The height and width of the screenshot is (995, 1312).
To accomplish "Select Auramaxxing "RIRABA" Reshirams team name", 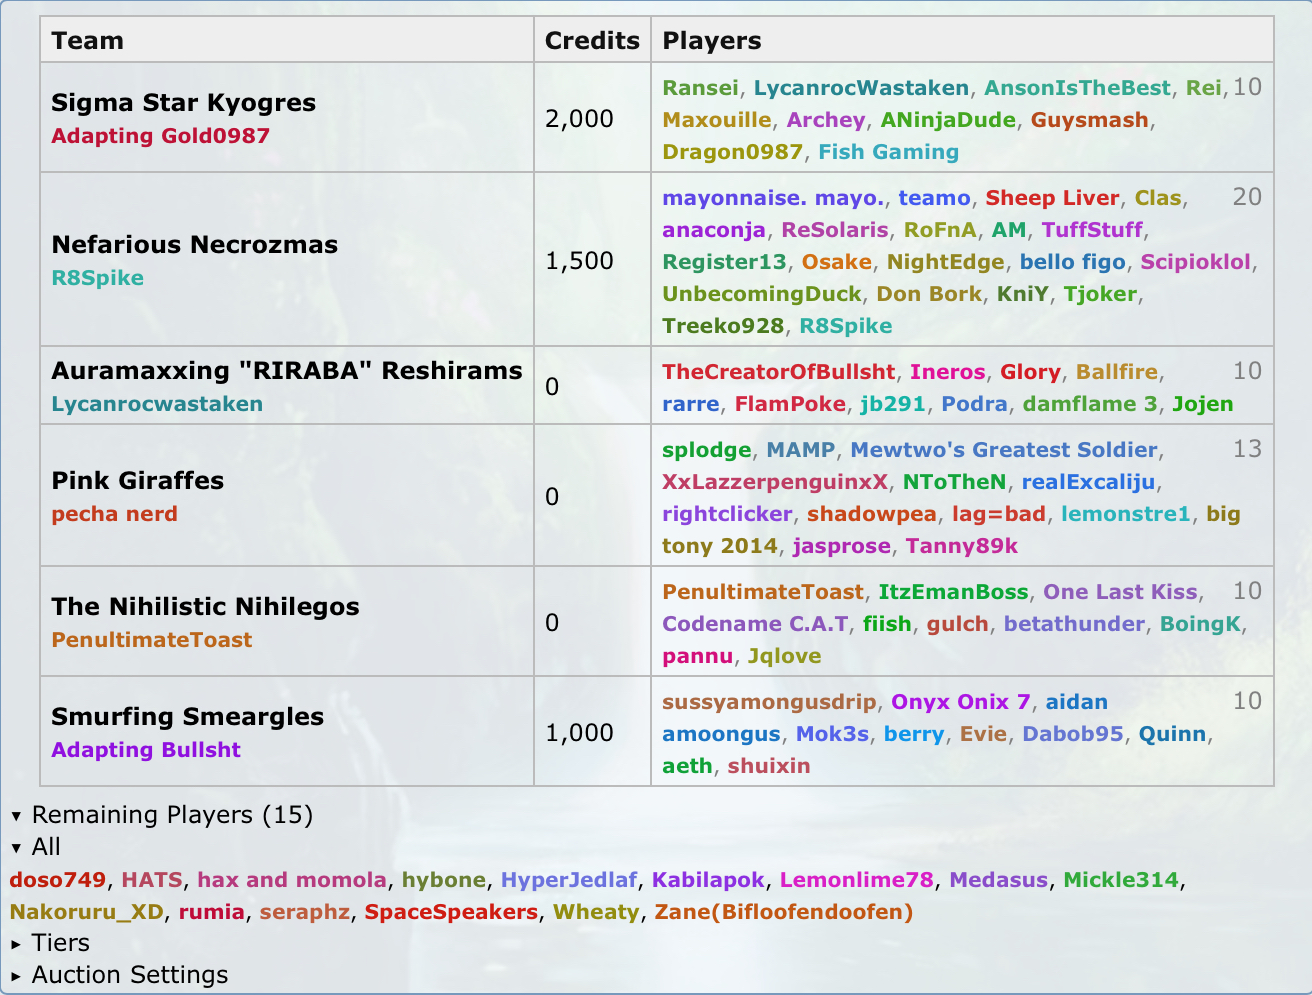I will click(287, 371).
